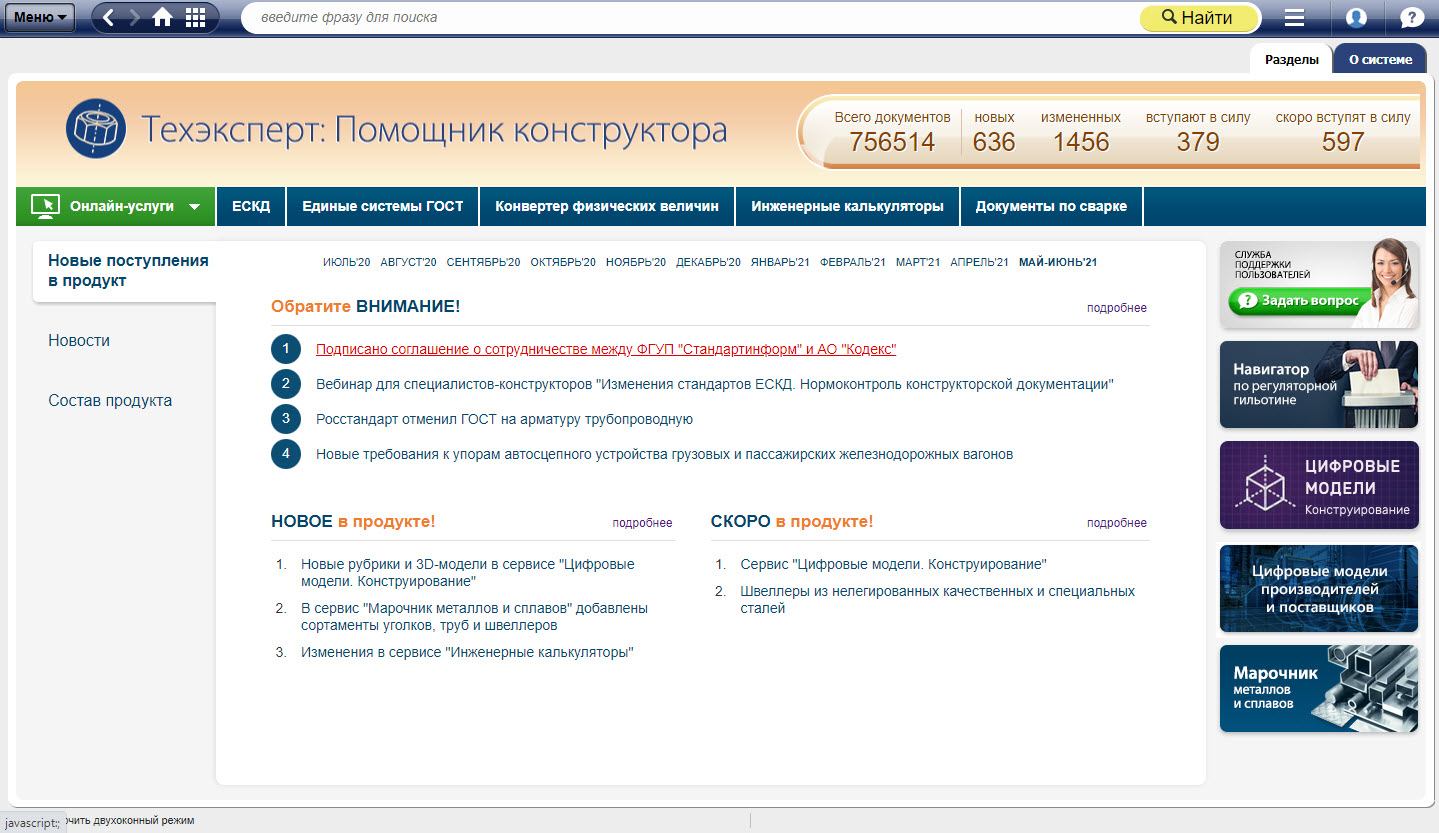Switch to the О системе tab

point(1380,59)
